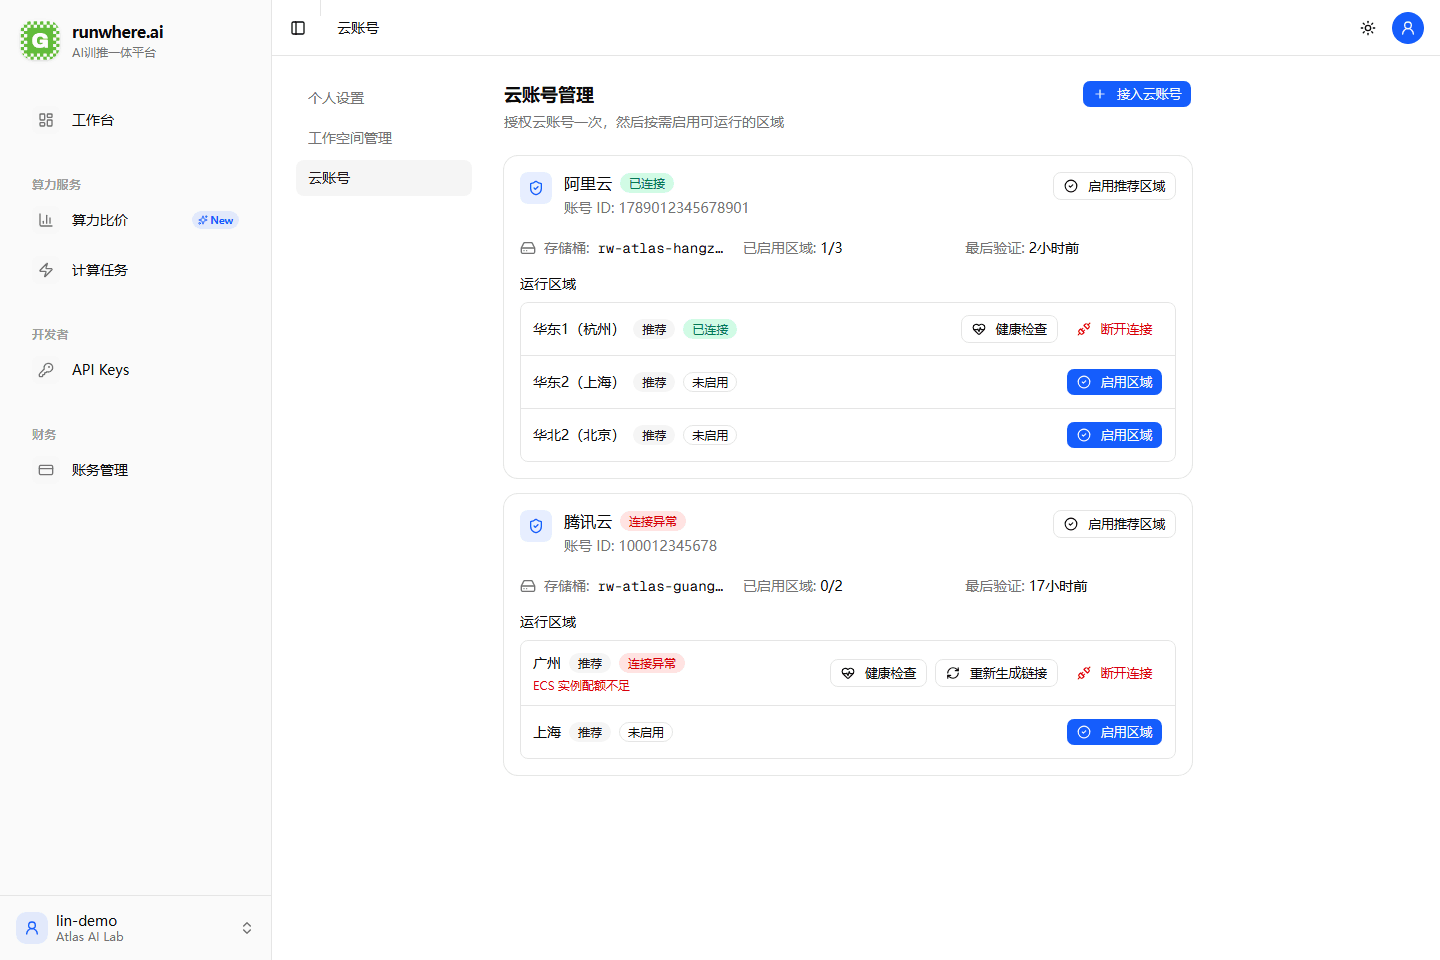Open API Keys in the sidebar
The width and height of the screenshot is (1440, 960).
[135, 370]
